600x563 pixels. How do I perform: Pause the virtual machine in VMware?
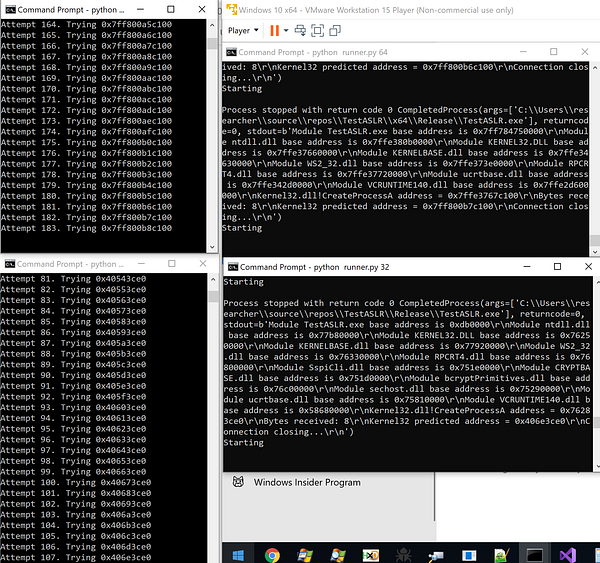coord(274,30)
